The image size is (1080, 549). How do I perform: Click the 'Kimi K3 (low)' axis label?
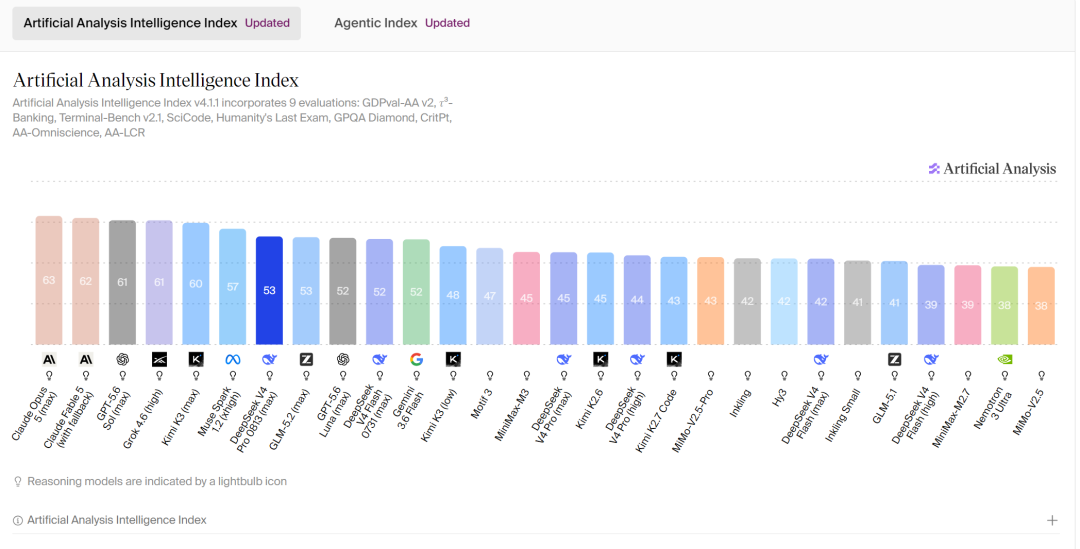tap(441, 416)
